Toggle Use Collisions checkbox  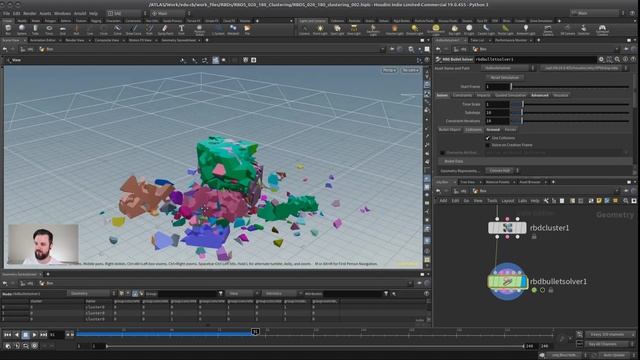(488, 138)
